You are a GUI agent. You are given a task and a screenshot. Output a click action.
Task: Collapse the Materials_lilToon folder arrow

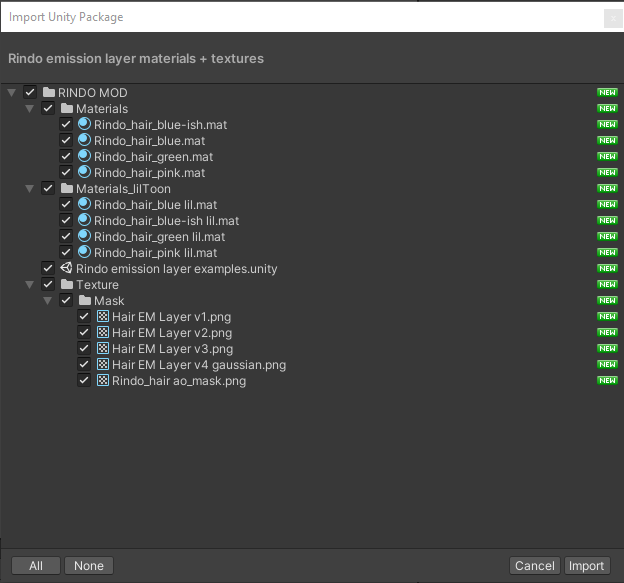(29, 189)
